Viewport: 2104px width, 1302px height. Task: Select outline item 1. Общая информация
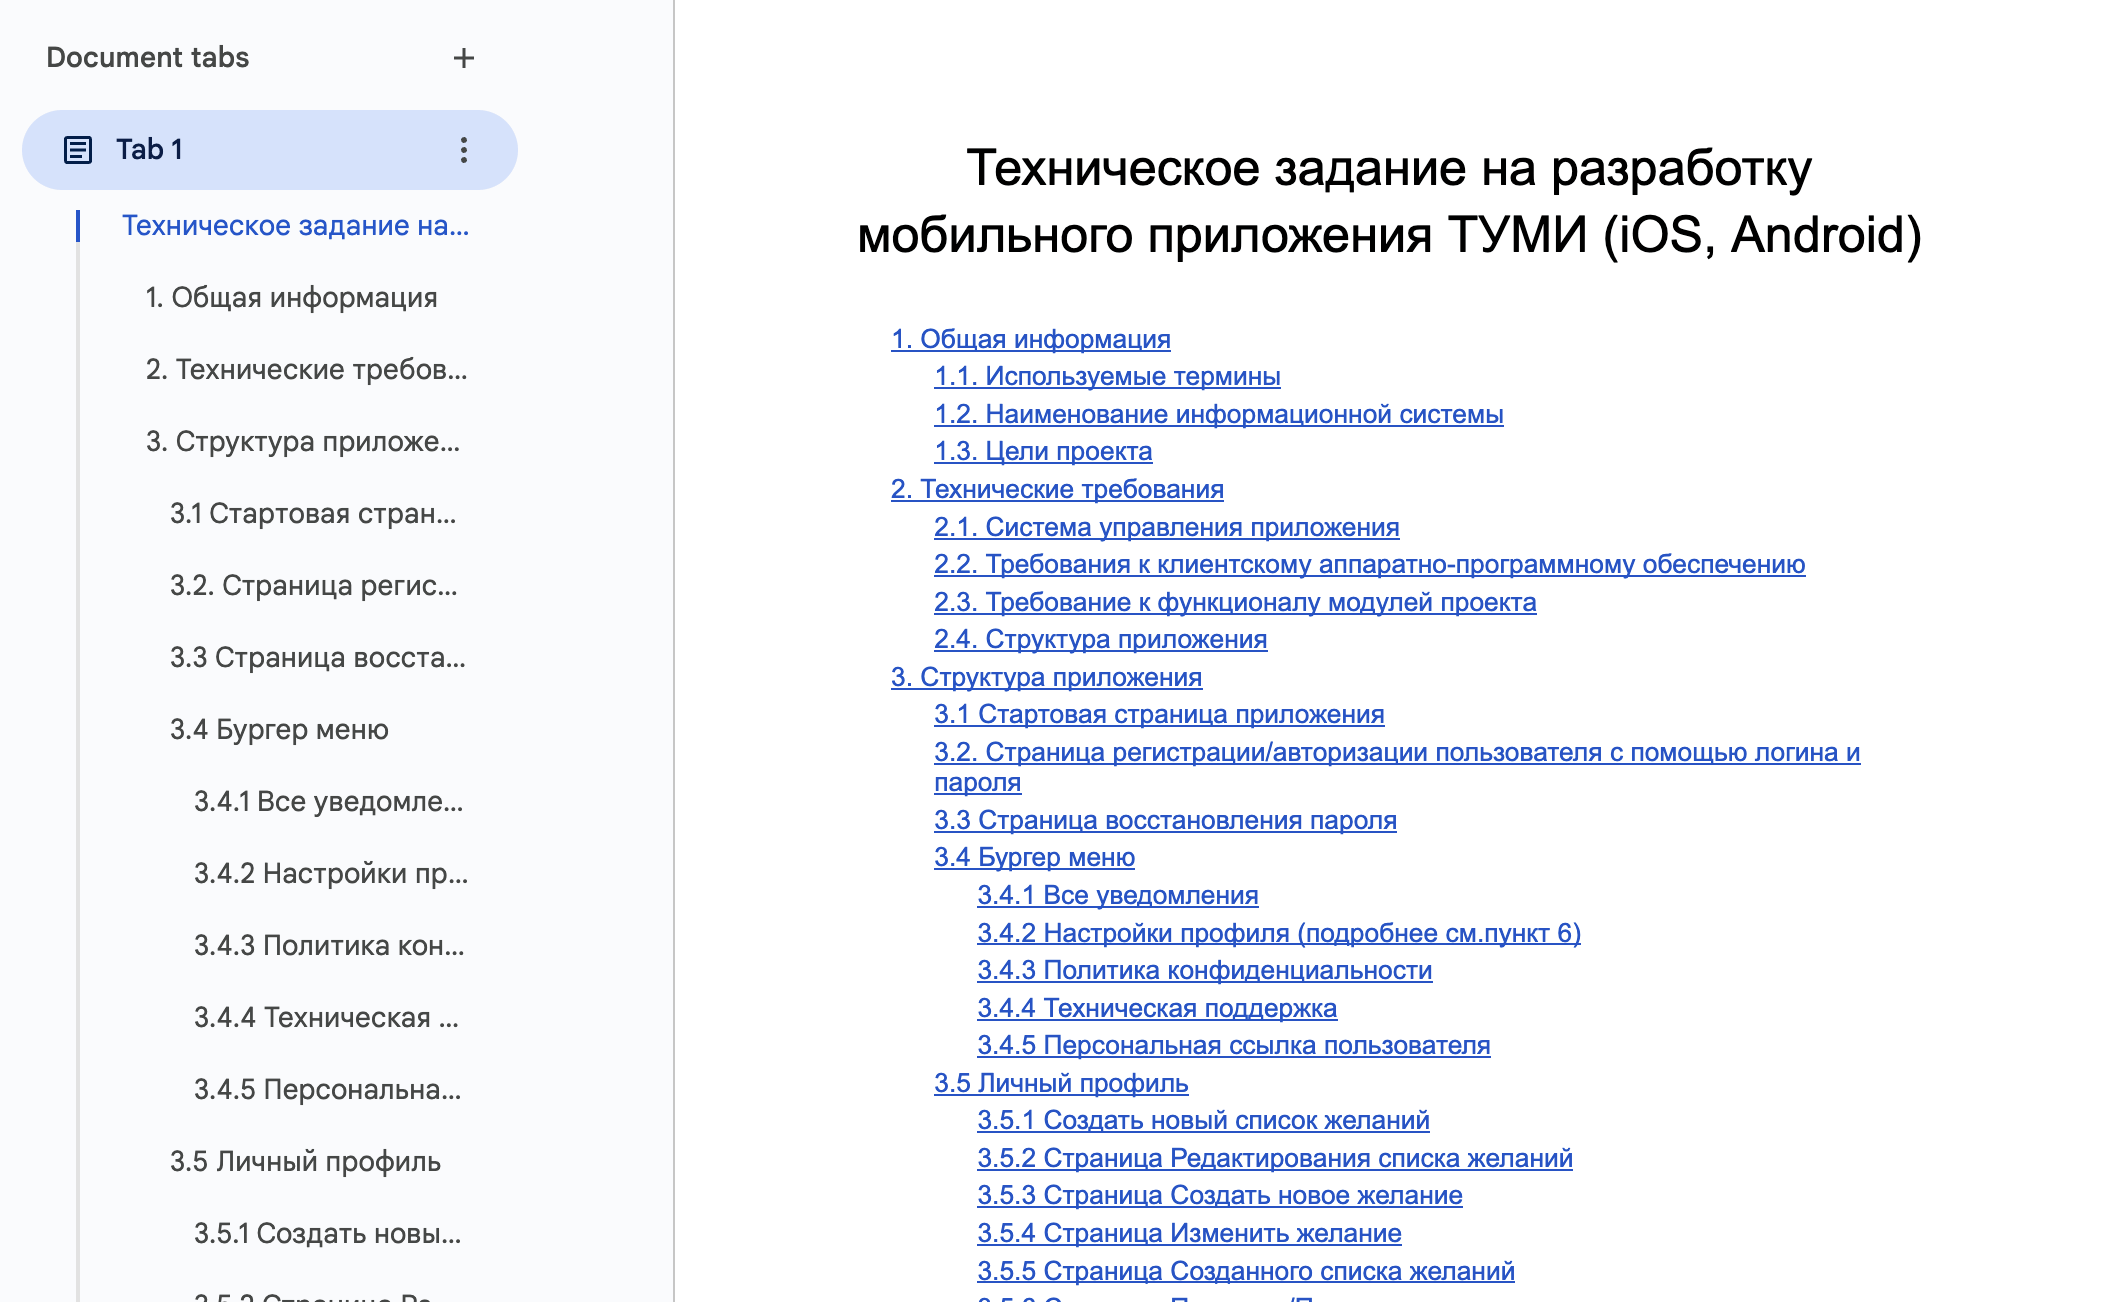point(291,298)
